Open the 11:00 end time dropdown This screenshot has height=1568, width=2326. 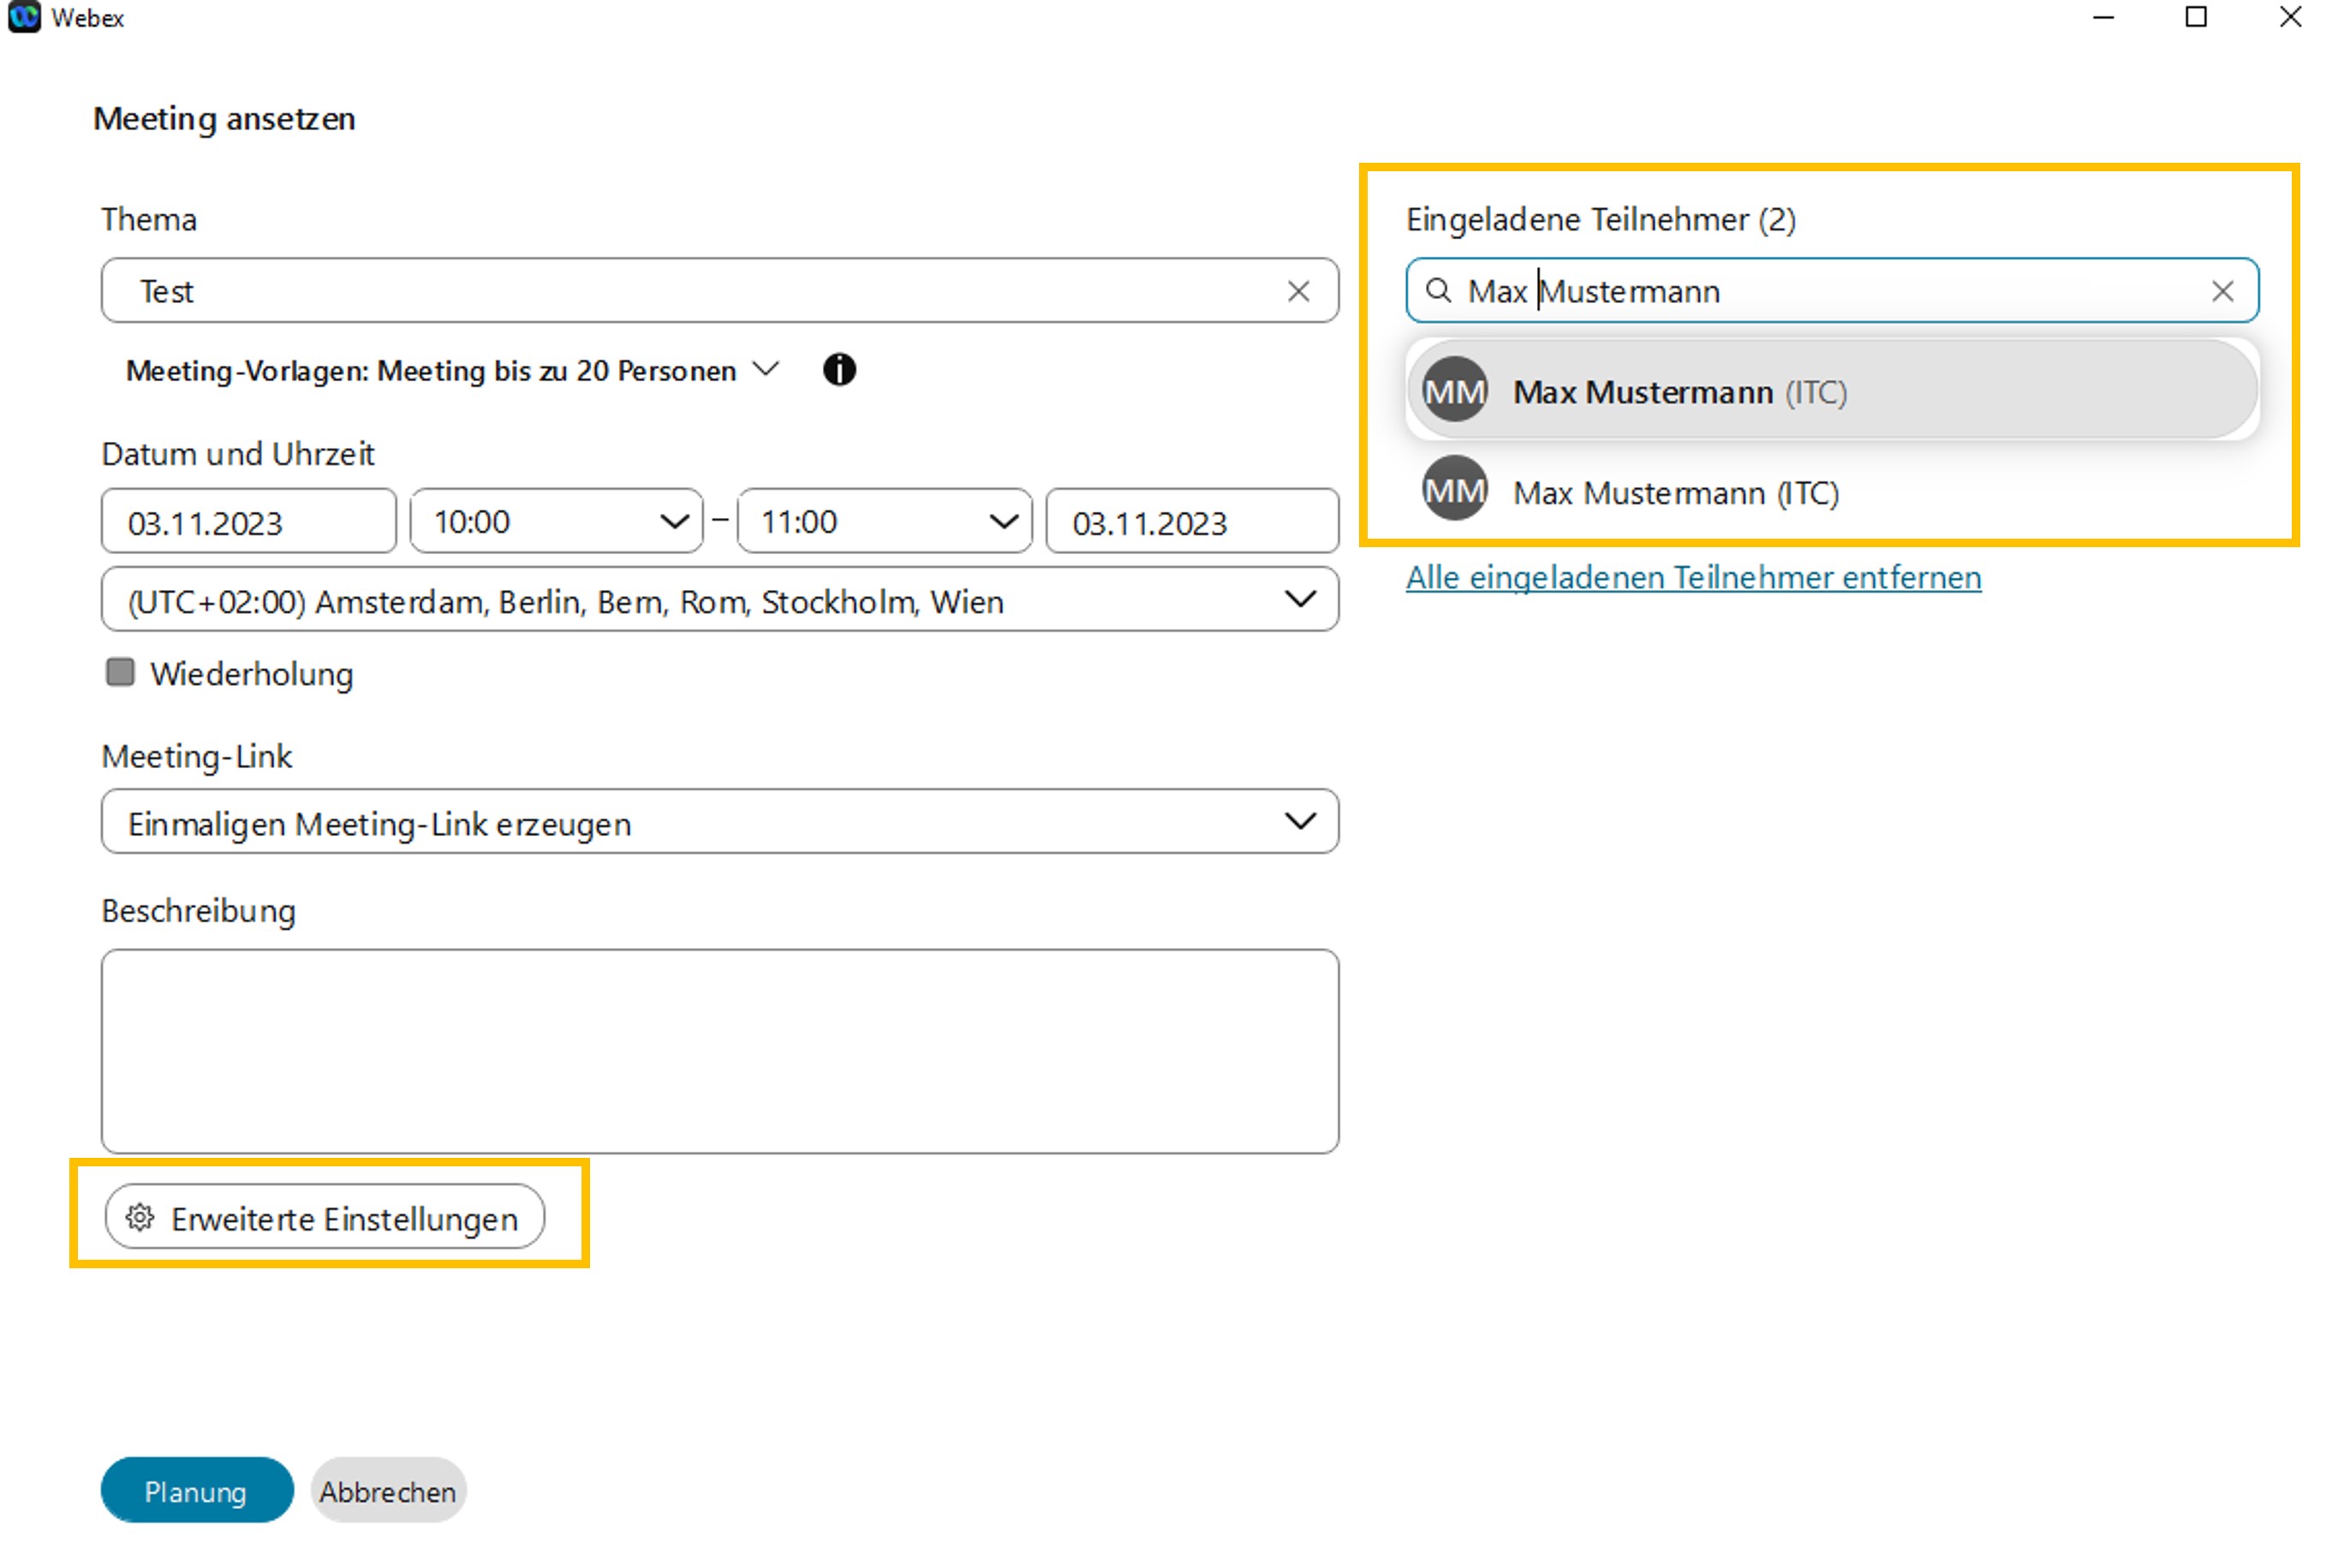[1002, 521]
